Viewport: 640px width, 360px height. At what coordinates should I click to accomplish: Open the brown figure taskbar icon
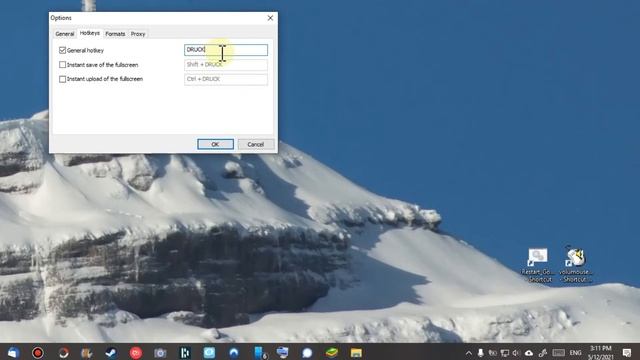pos(87,353)
